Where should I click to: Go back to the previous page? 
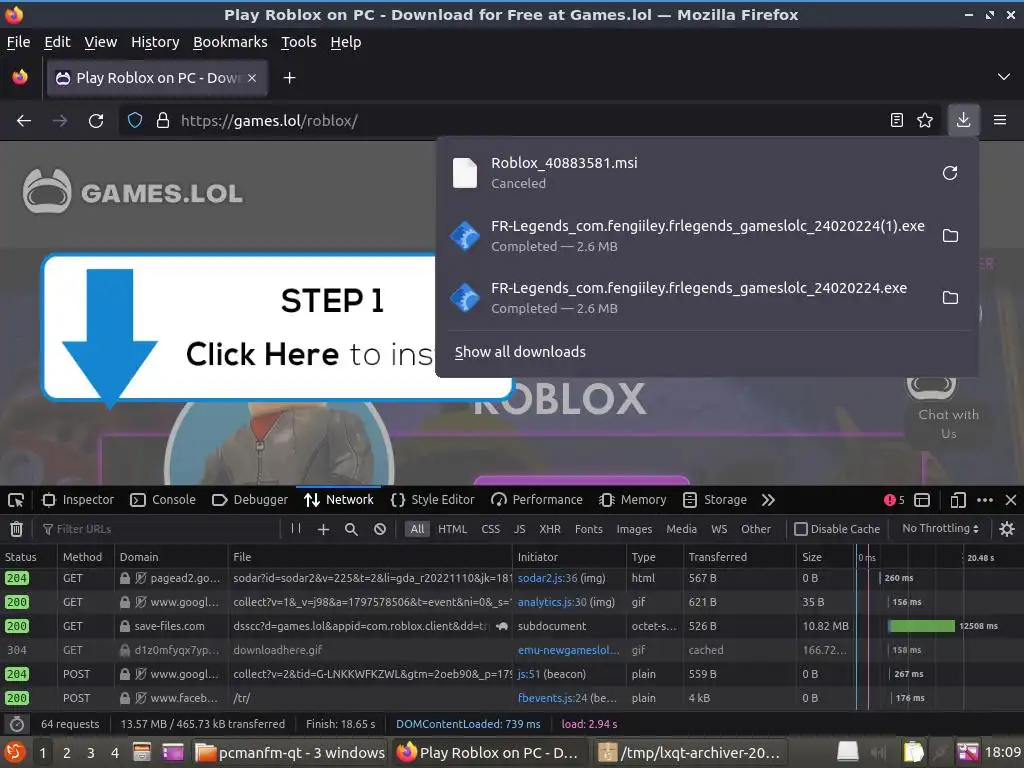[x=24, y=121]
